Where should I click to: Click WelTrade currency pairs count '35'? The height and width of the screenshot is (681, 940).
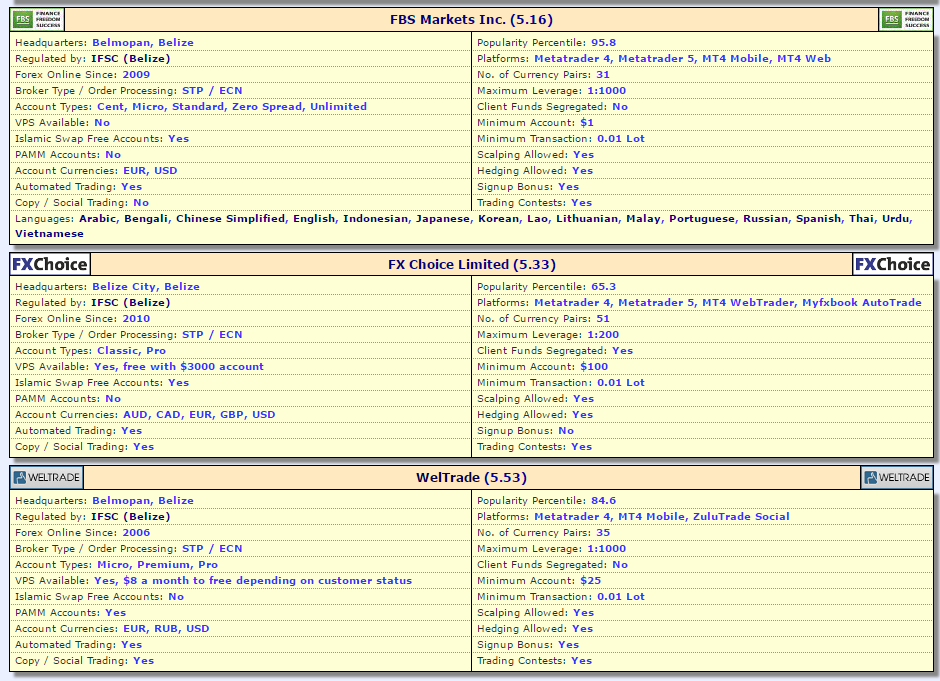(x=603, y=533)
